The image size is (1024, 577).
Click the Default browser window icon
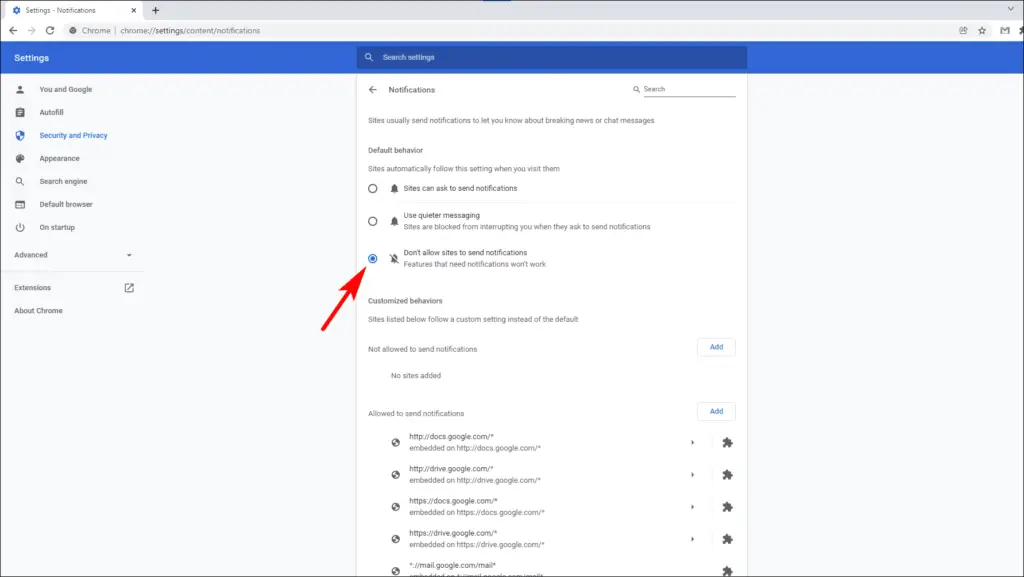[x=20, y=204]
